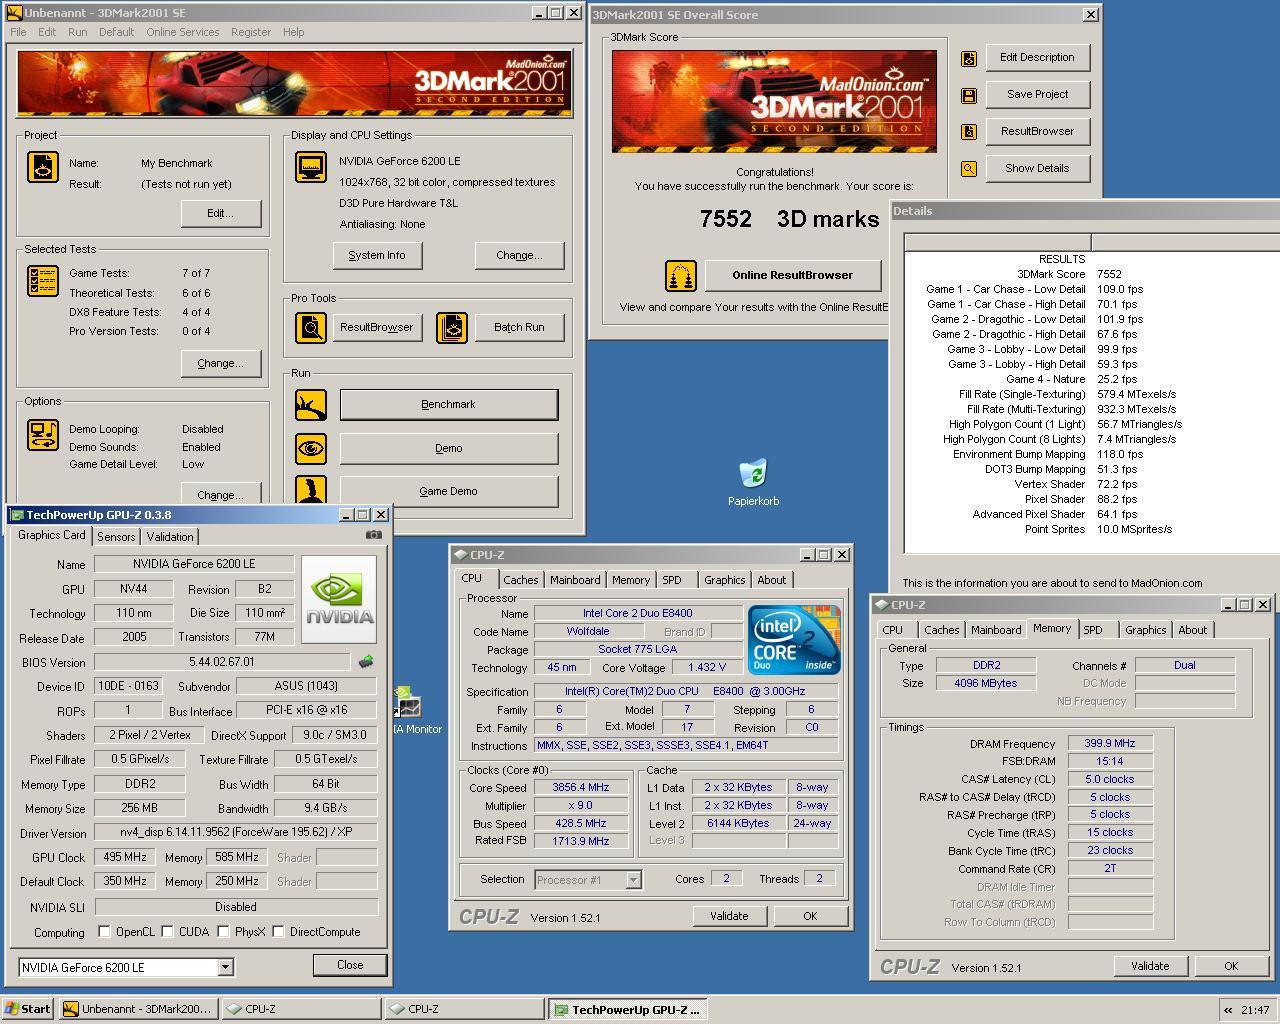Screen dimensions: 1280x1024
Task: Click the Intel Core 2 Duo logo
Action: click(x=795, y=639)
